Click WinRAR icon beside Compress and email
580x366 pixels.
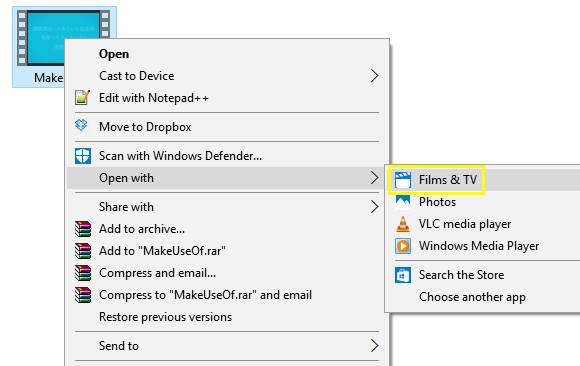(82, 273)
